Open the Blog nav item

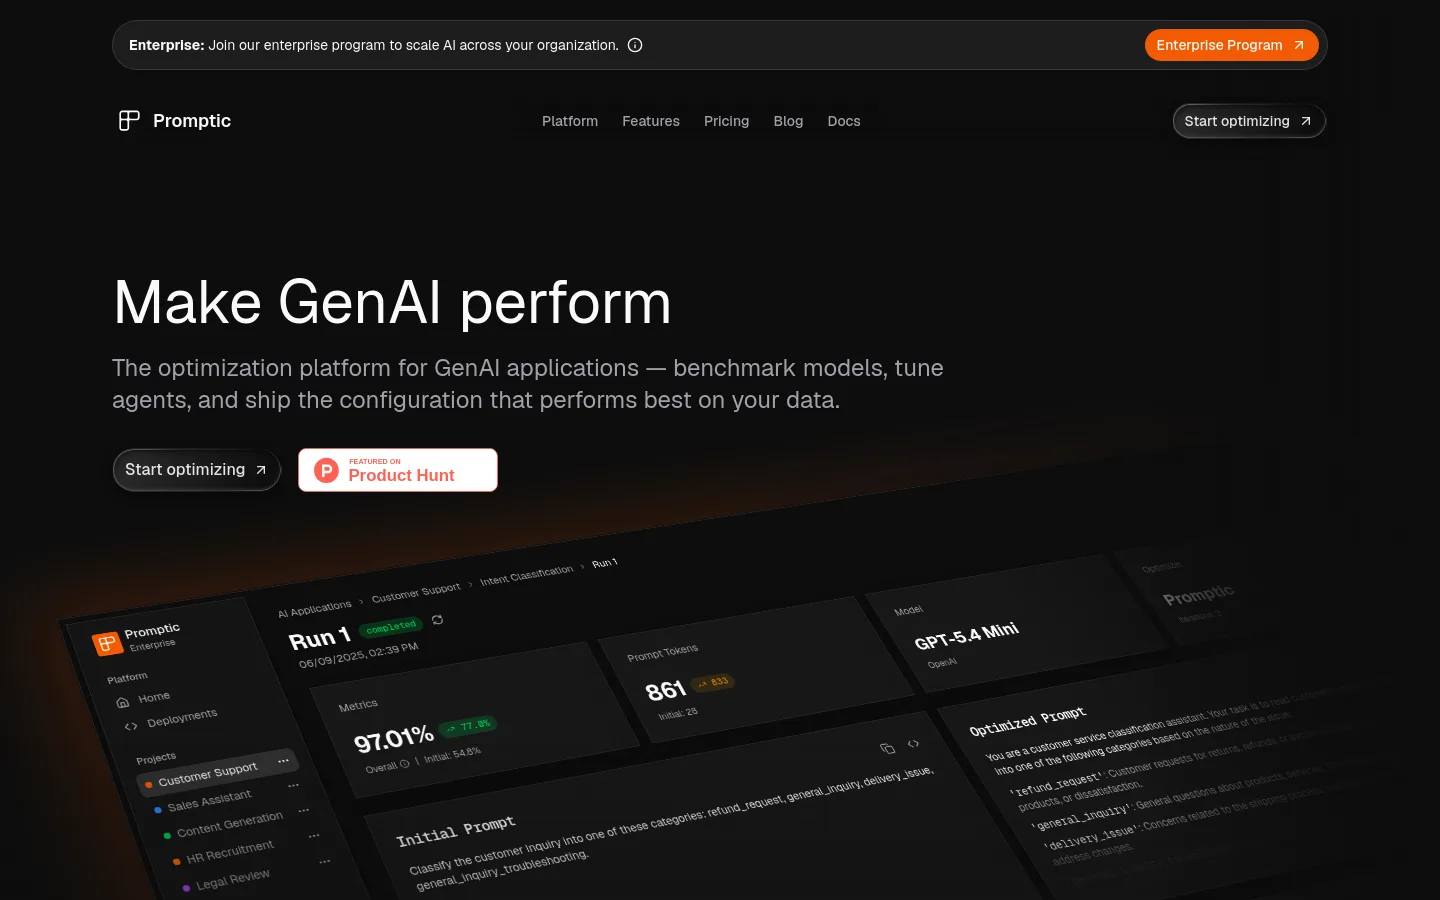coord(788,121)
